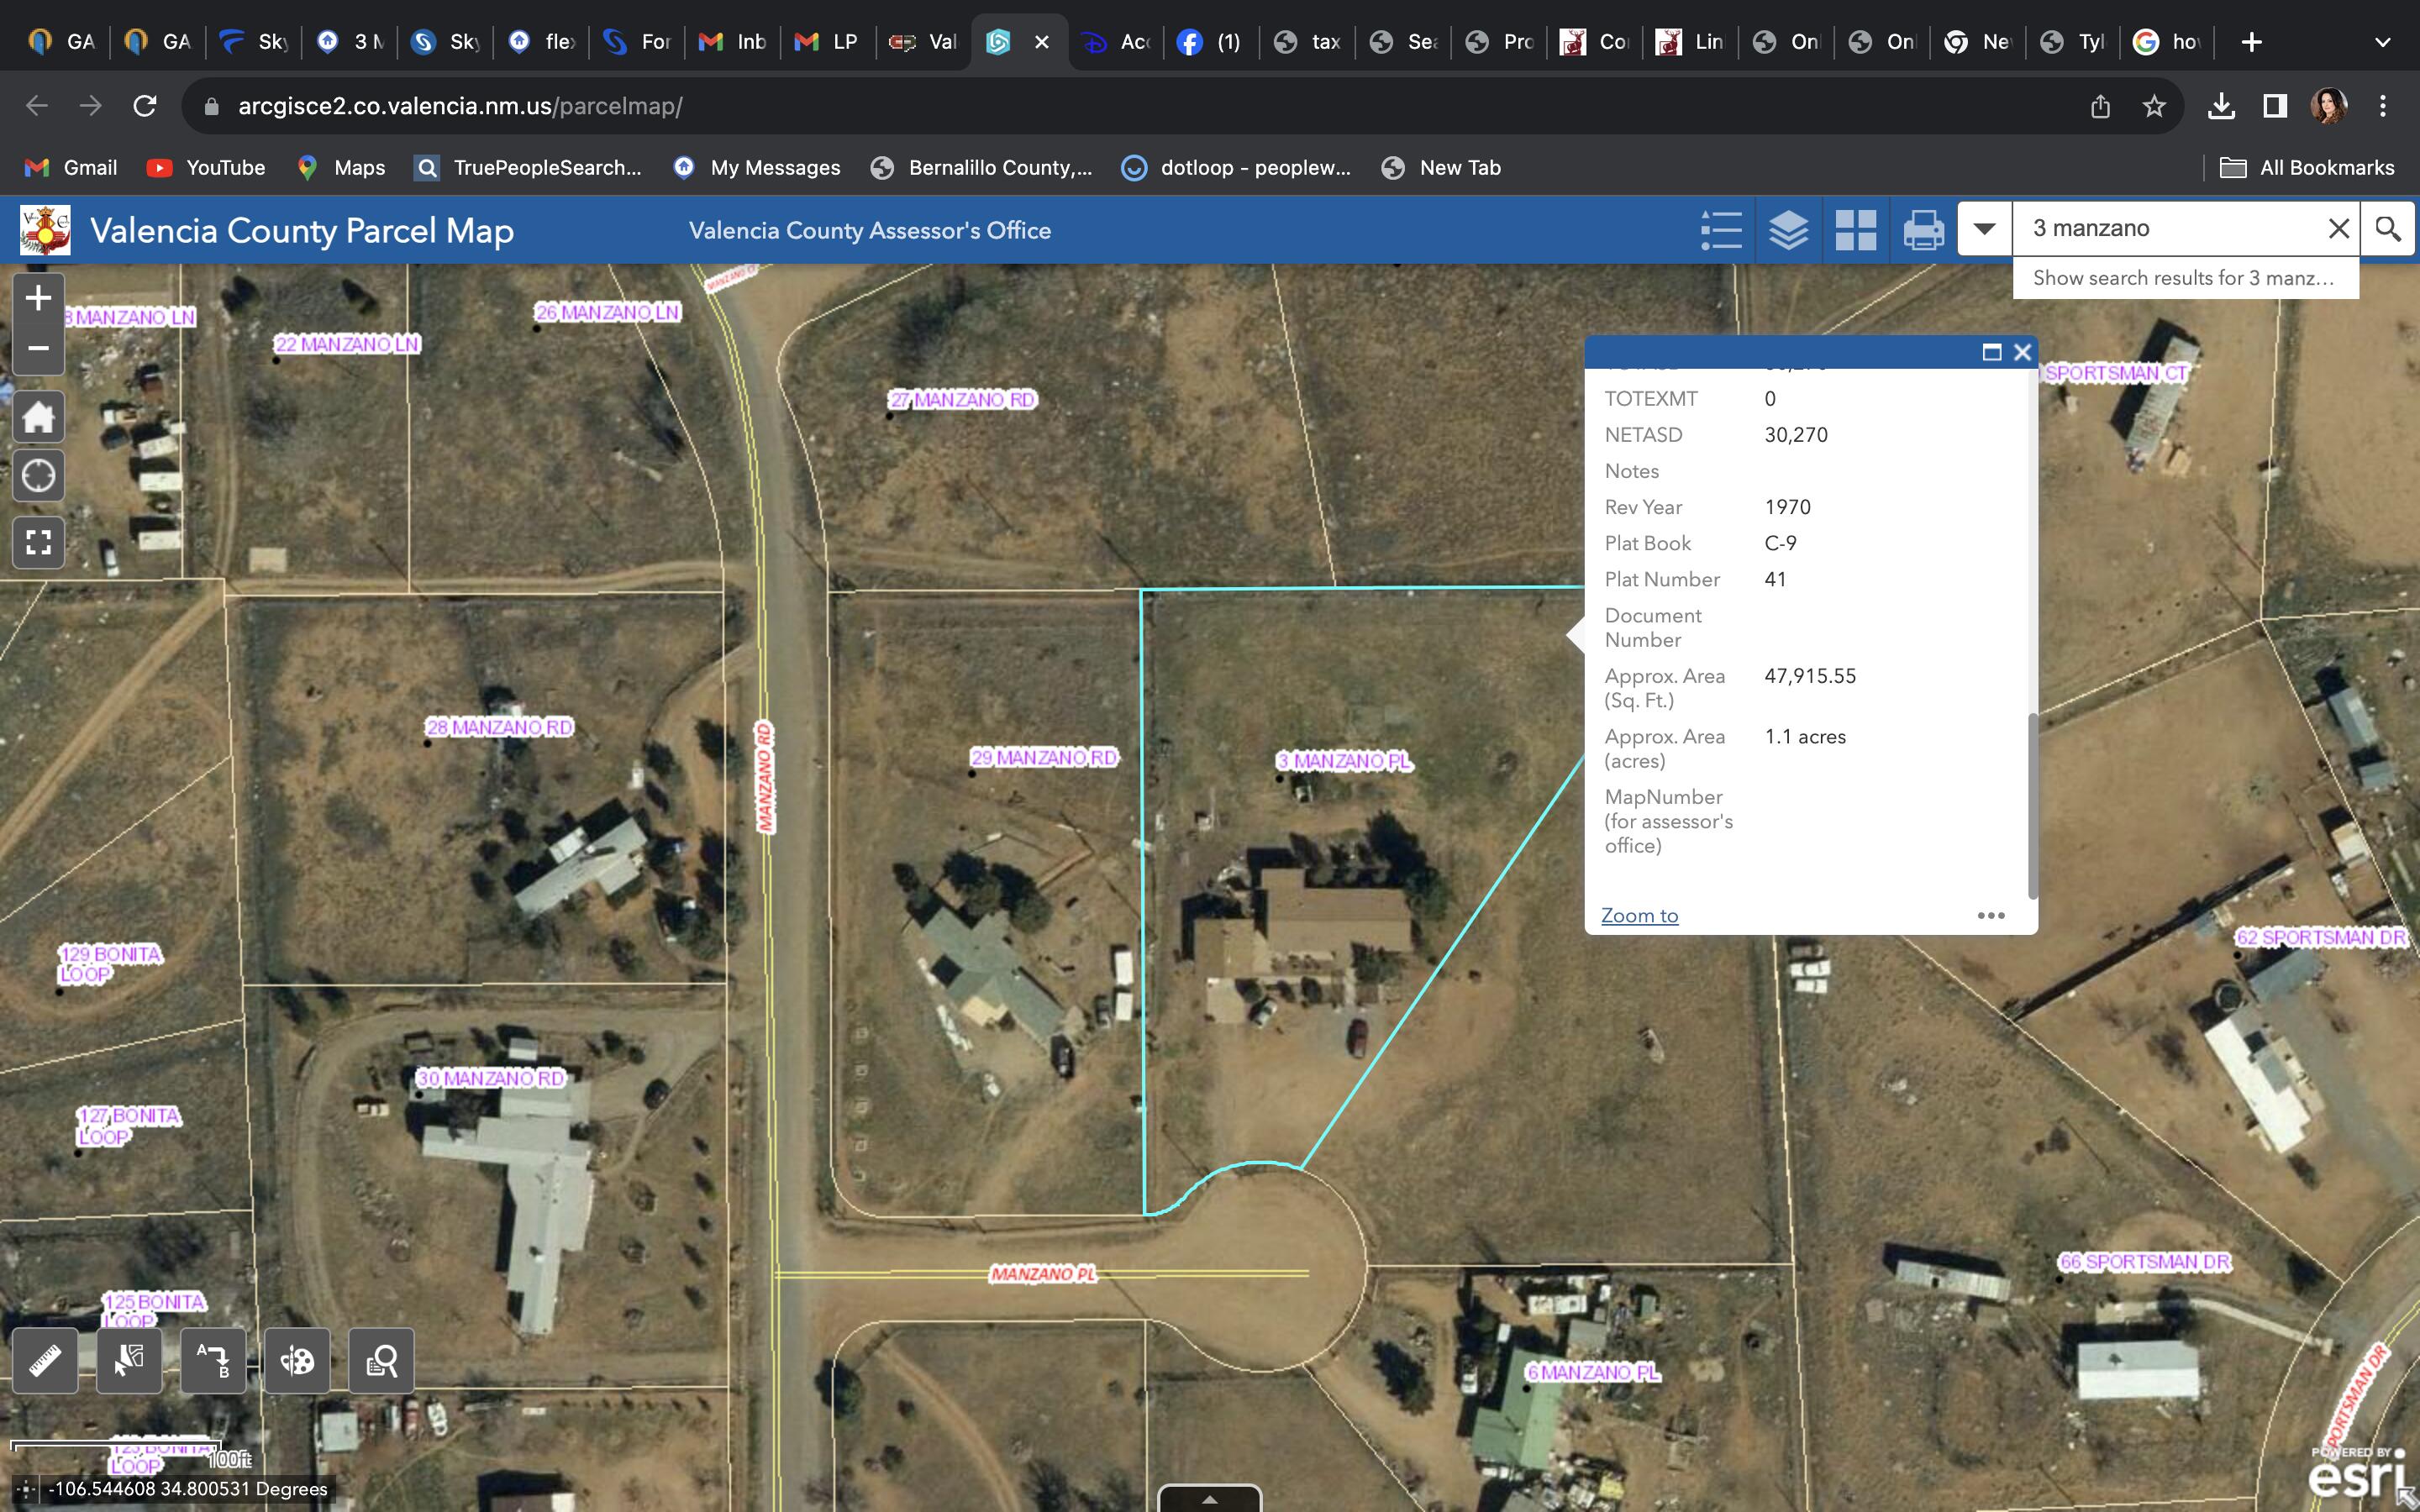The image size is (2420, 1512).
Task: Zoom in on the parcel map
Action: click(x=38, y=298)
